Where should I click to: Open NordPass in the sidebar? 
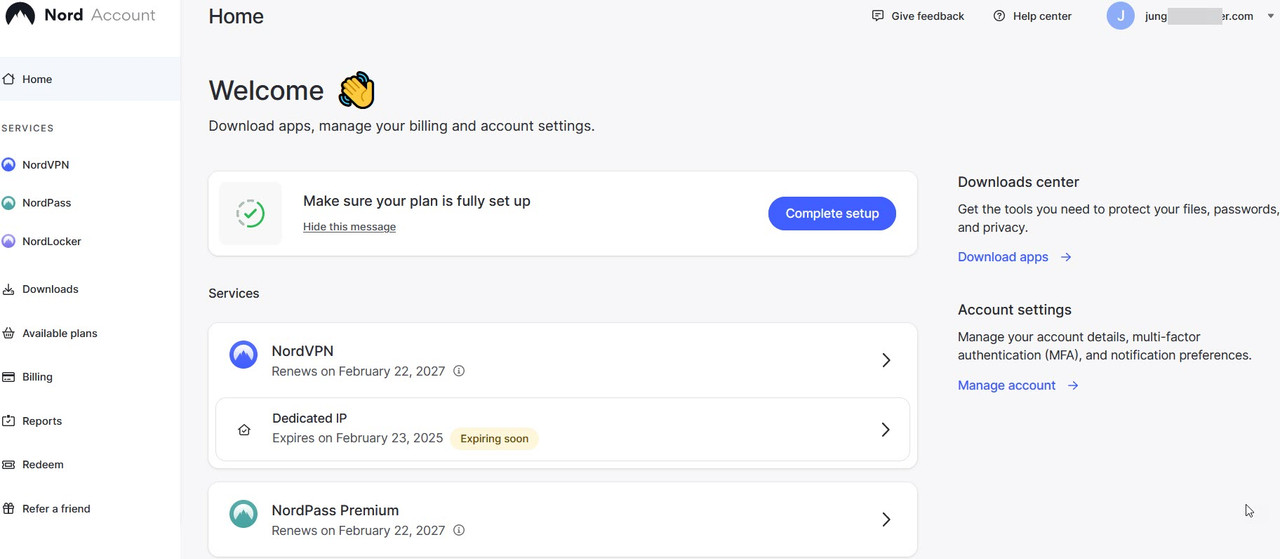pos(46,203)
